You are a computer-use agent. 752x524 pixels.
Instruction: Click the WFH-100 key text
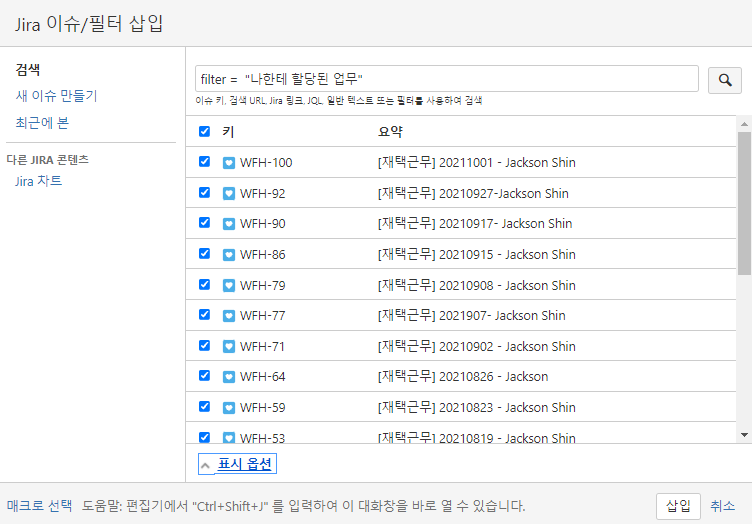click(266, 163)
